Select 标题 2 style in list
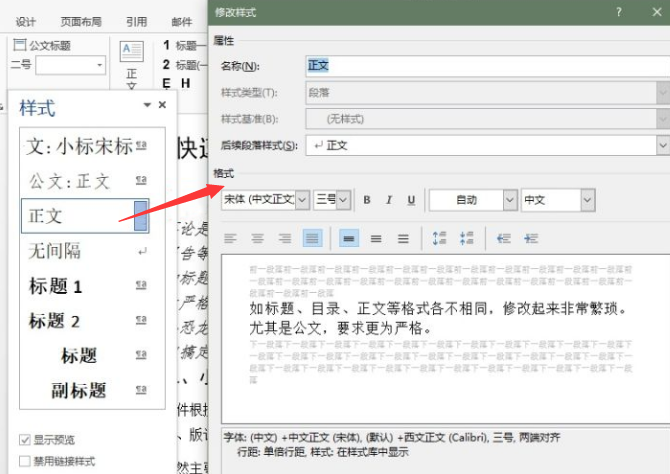This screenshot has height=474, width=670. click(x=85, y=321)
